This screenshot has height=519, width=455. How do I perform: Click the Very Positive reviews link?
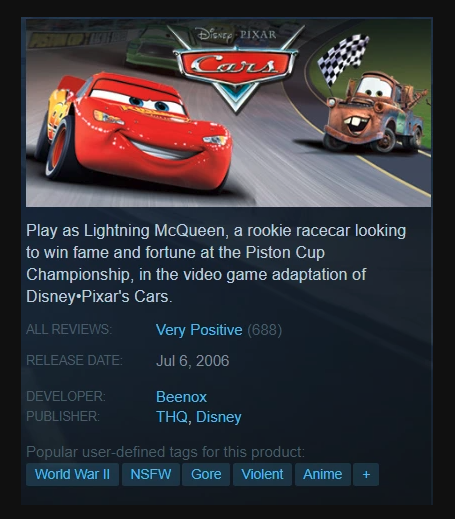point(199,330)
